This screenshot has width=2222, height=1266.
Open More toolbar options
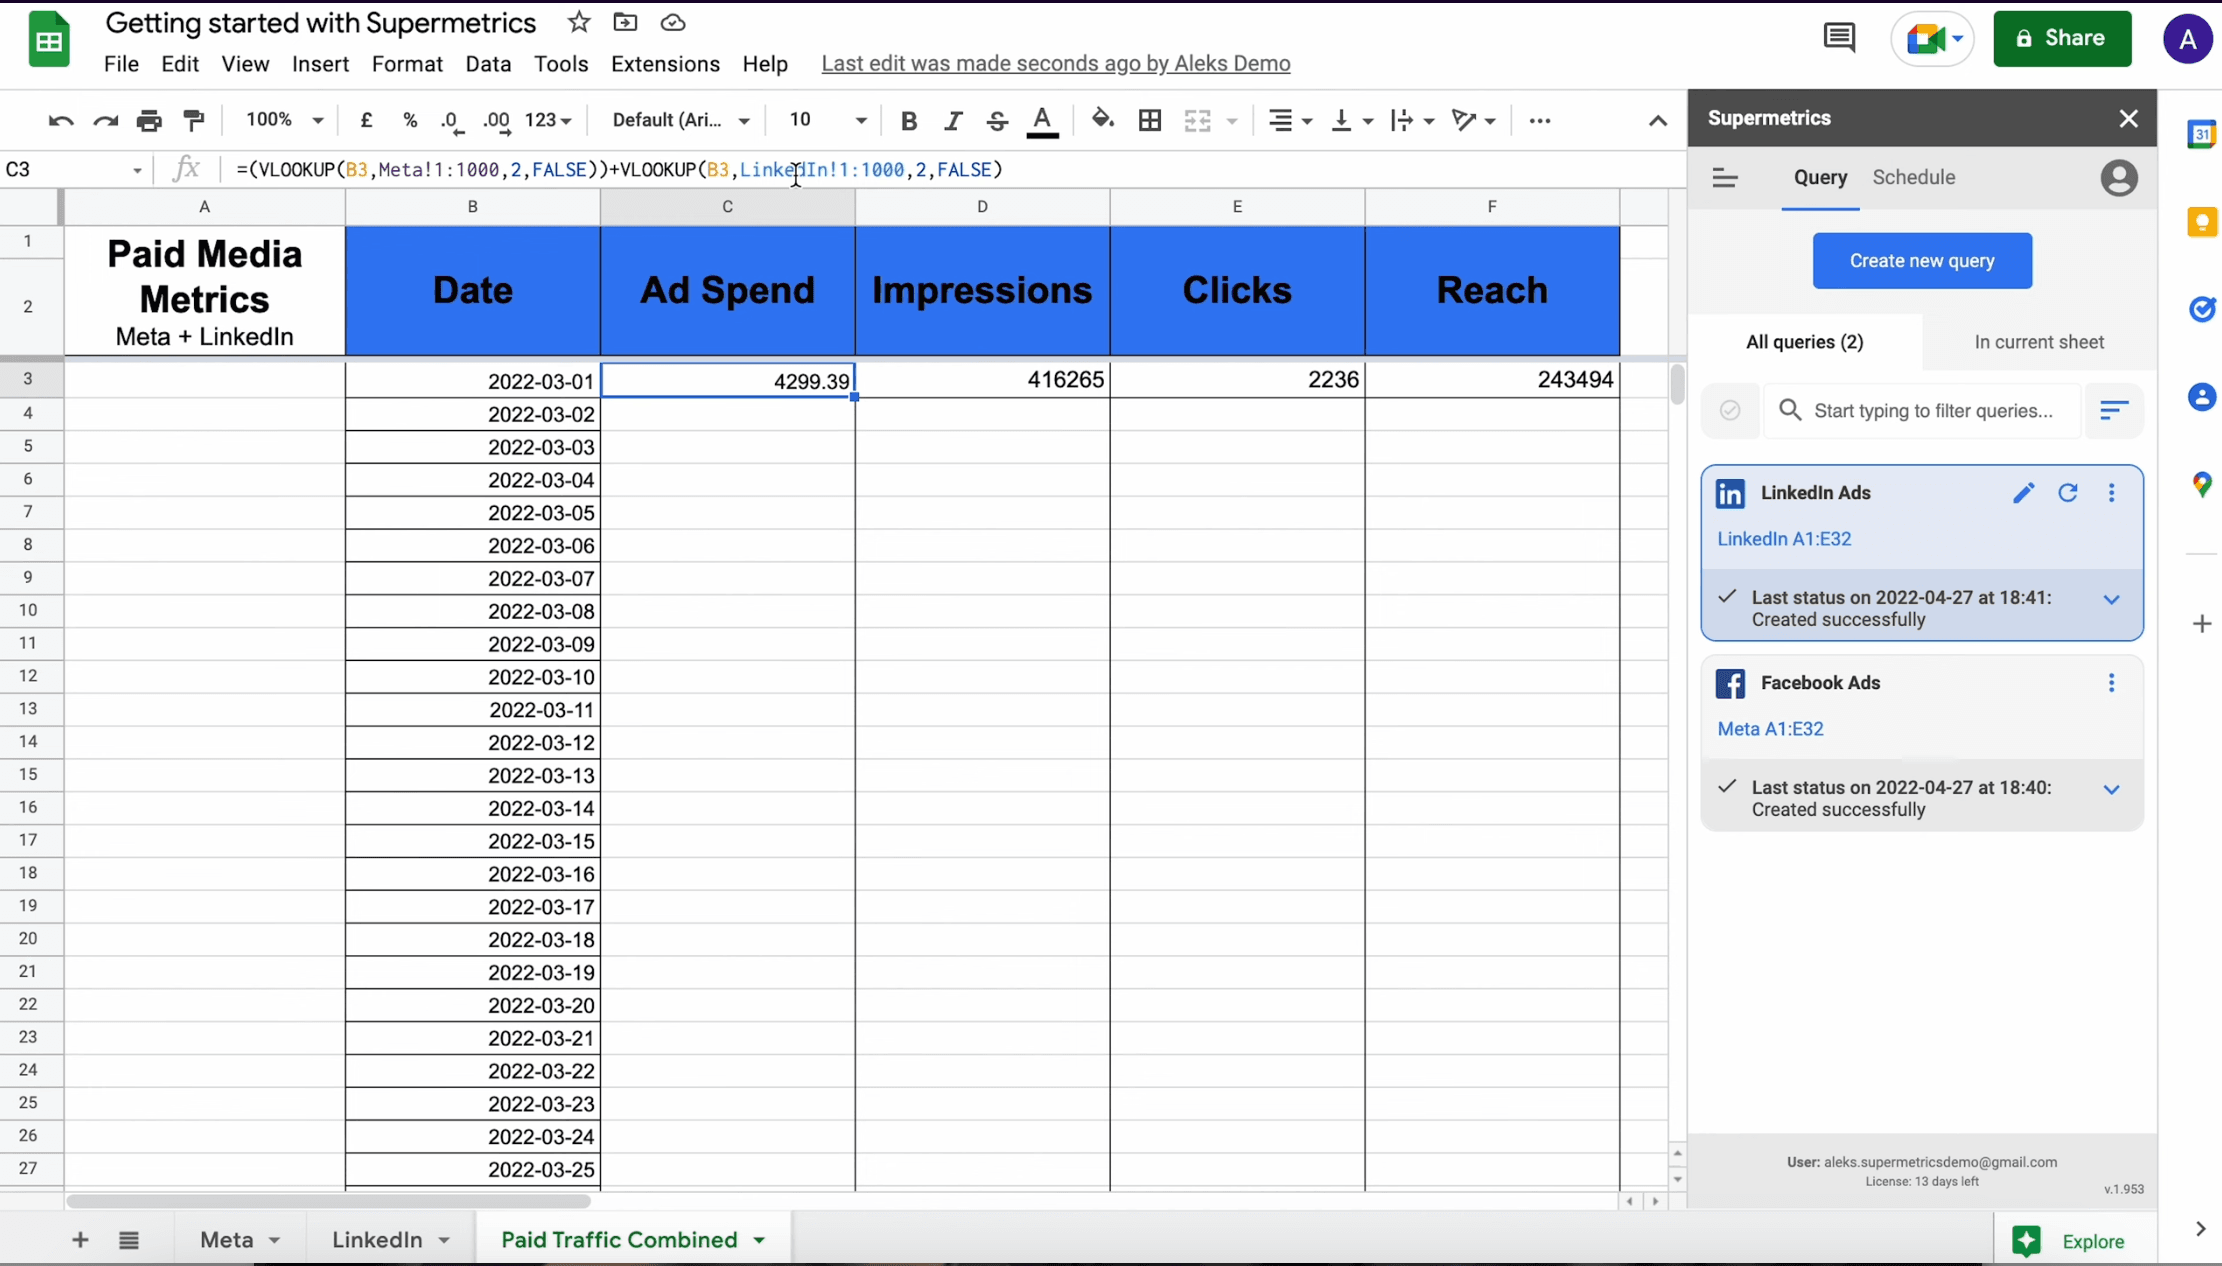point(1540,121)
